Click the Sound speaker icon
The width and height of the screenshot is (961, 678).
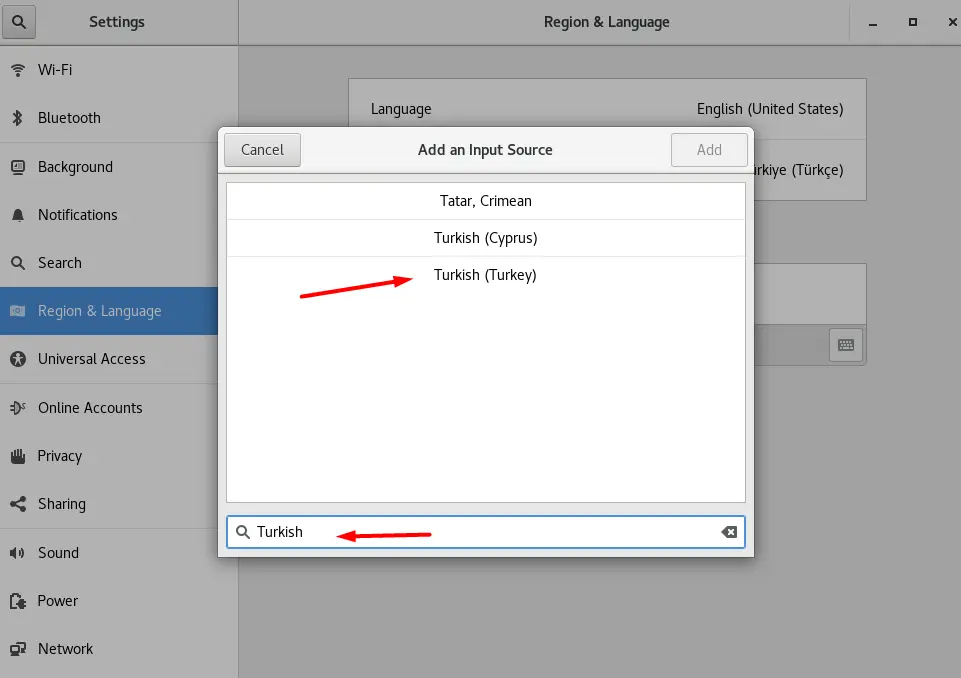17,553
